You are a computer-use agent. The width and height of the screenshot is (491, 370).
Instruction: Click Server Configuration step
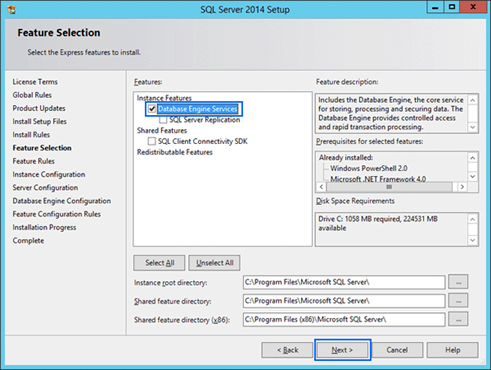click(x=45, y=188)
